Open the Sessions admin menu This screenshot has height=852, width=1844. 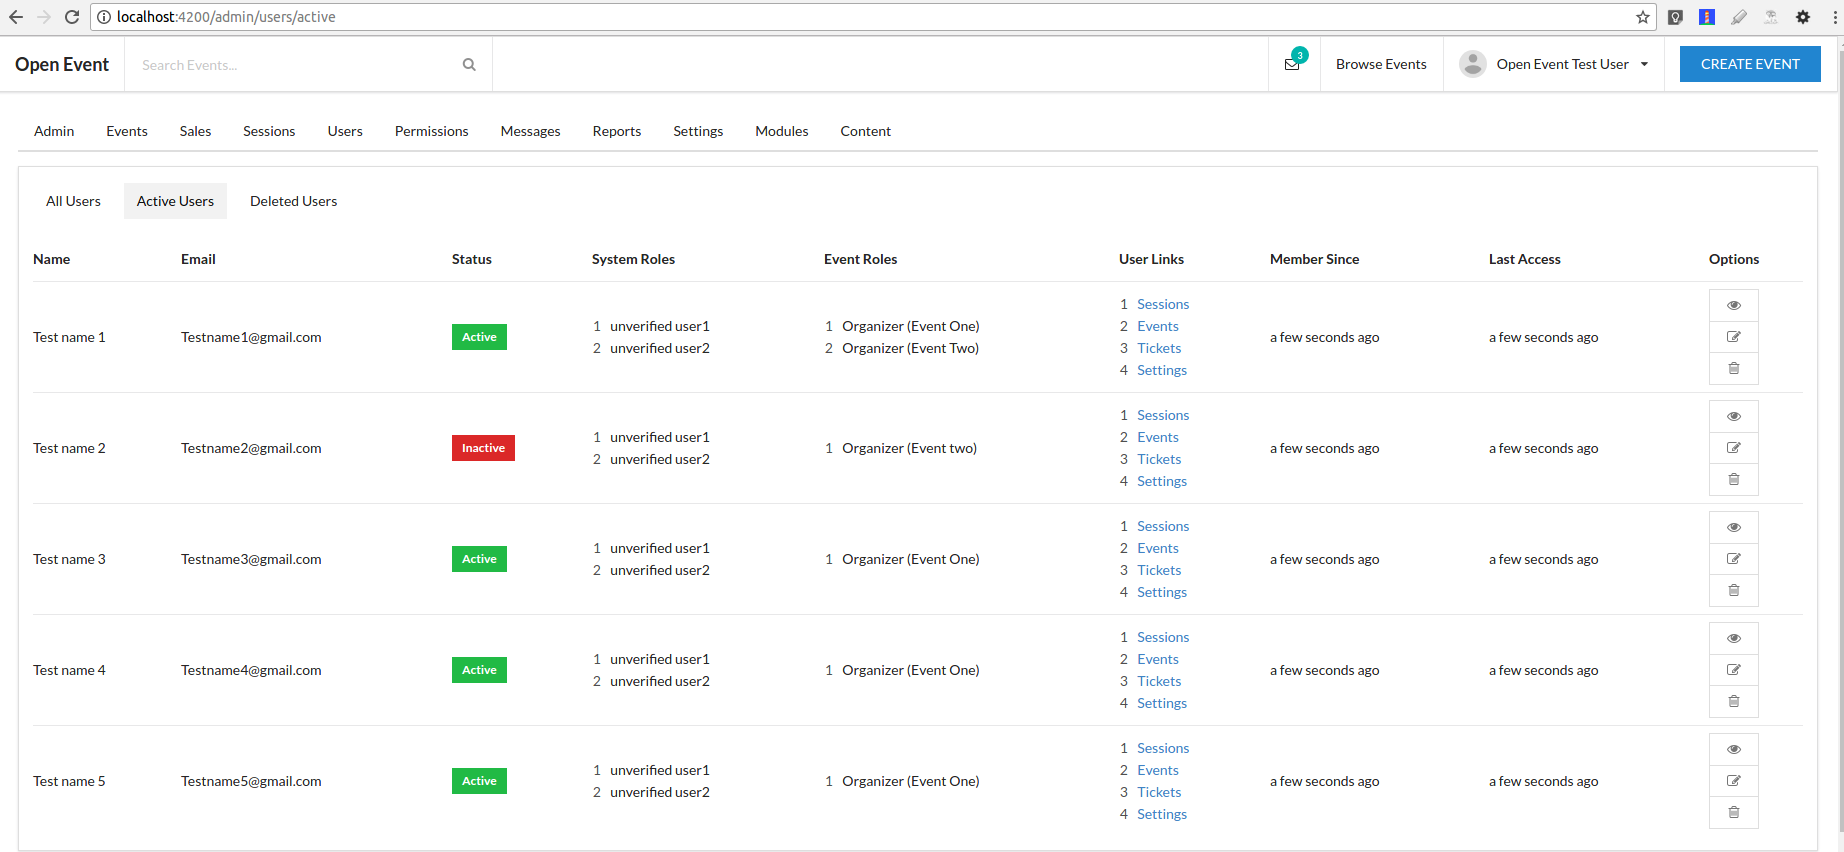click(269, 131)
